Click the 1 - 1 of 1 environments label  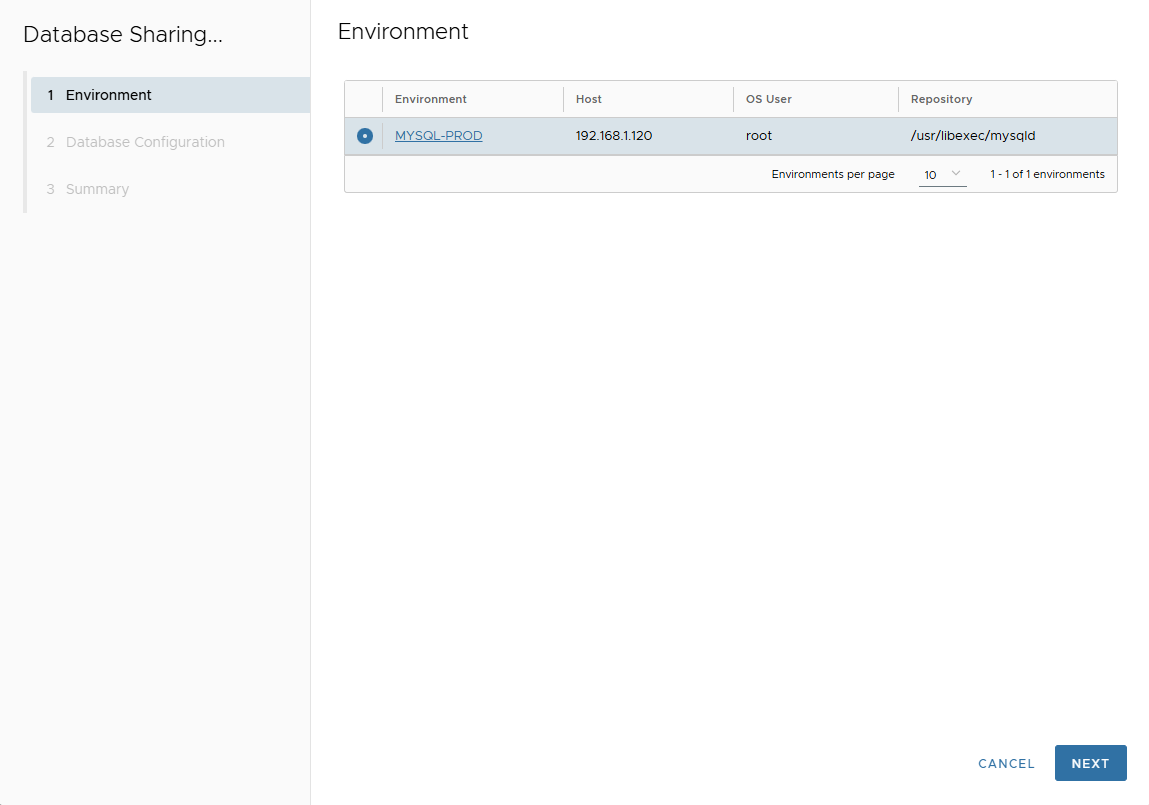pos(1046,174)
